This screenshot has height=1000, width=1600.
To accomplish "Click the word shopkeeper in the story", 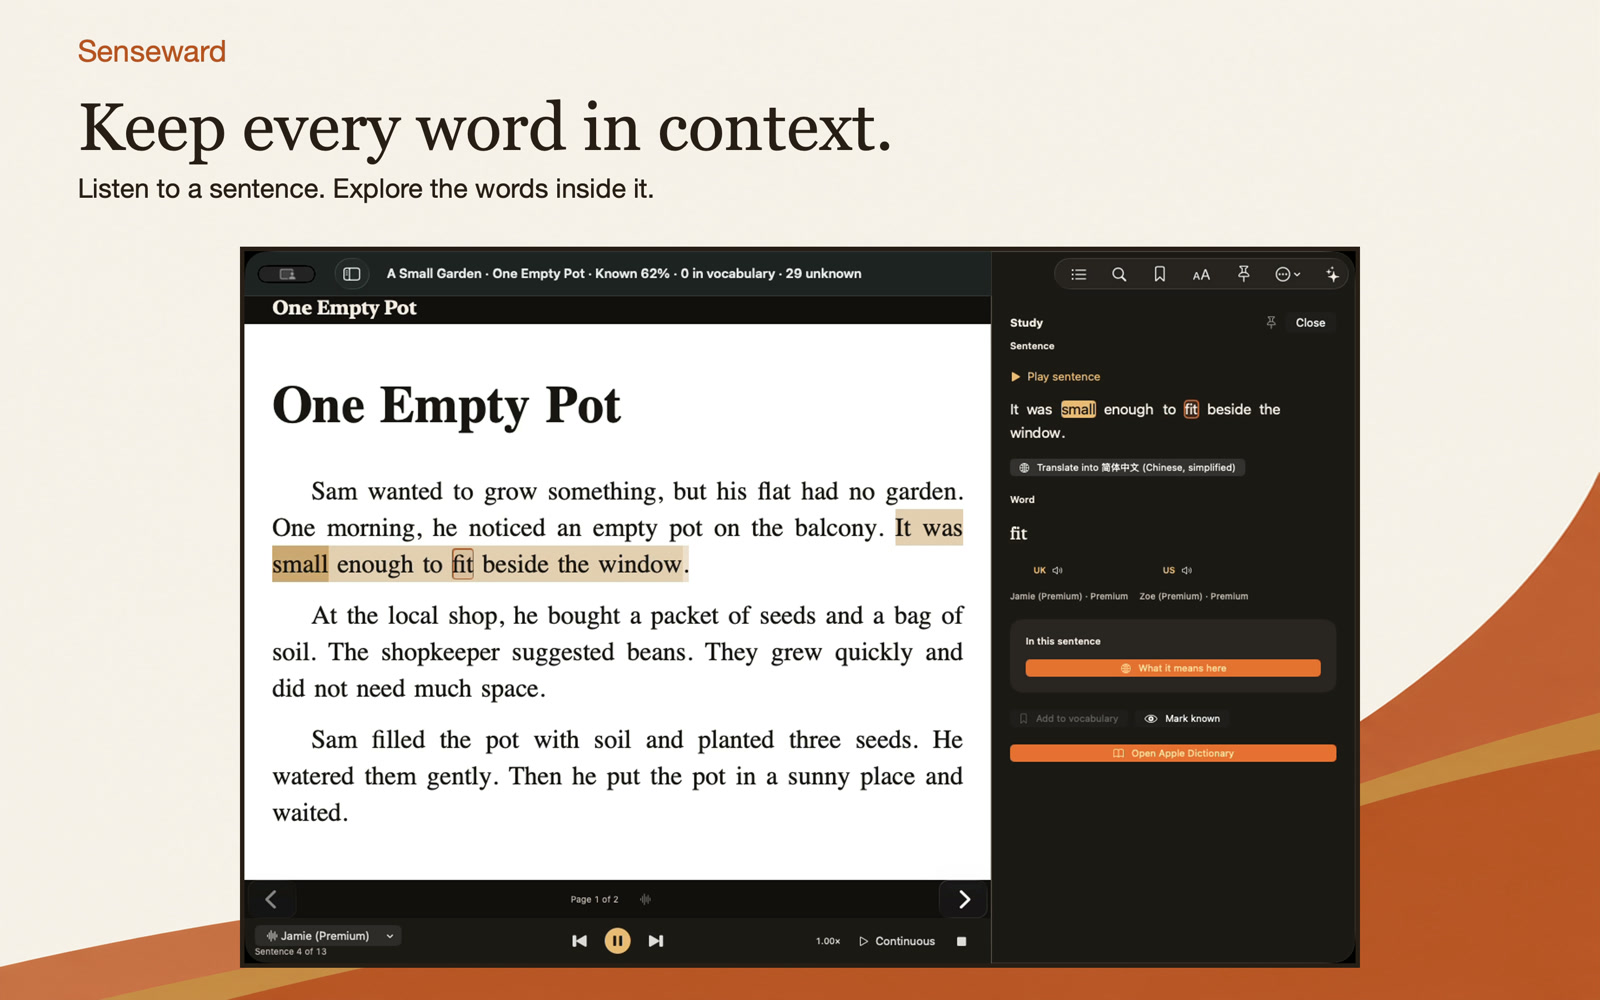I will pyautogui.click(x=440, y=653).
